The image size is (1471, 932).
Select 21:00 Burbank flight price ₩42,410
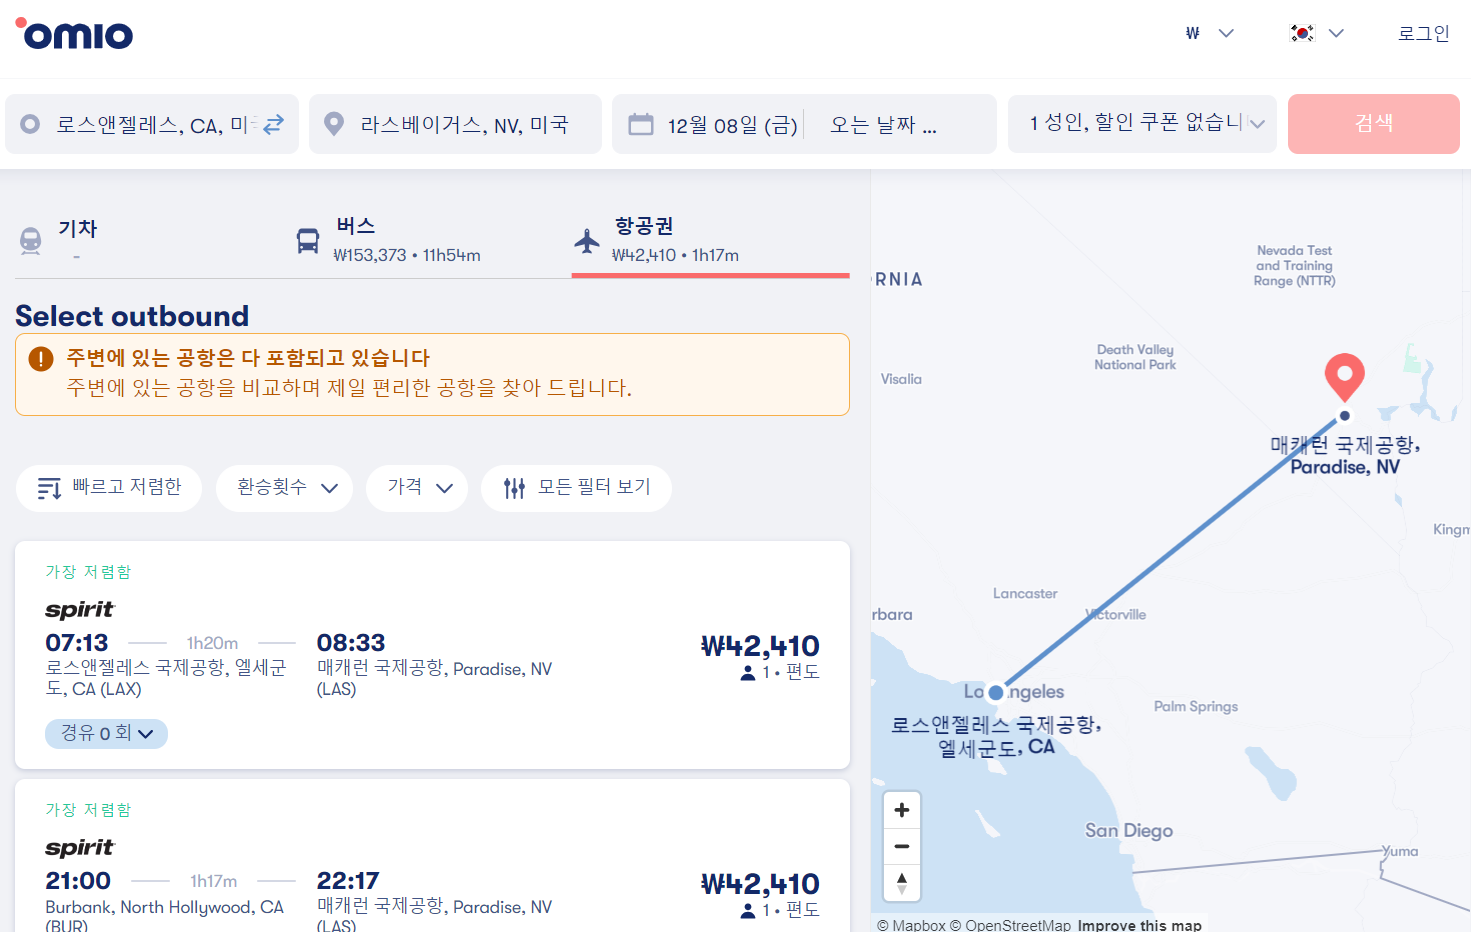coord(760,884)
